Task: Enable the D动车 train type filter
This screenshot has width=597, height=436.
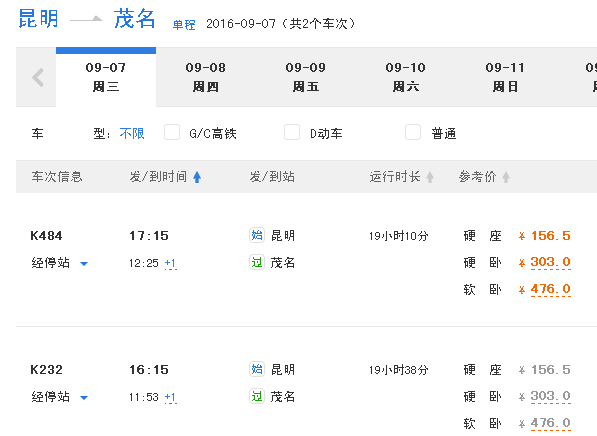Action: (292, 133)
